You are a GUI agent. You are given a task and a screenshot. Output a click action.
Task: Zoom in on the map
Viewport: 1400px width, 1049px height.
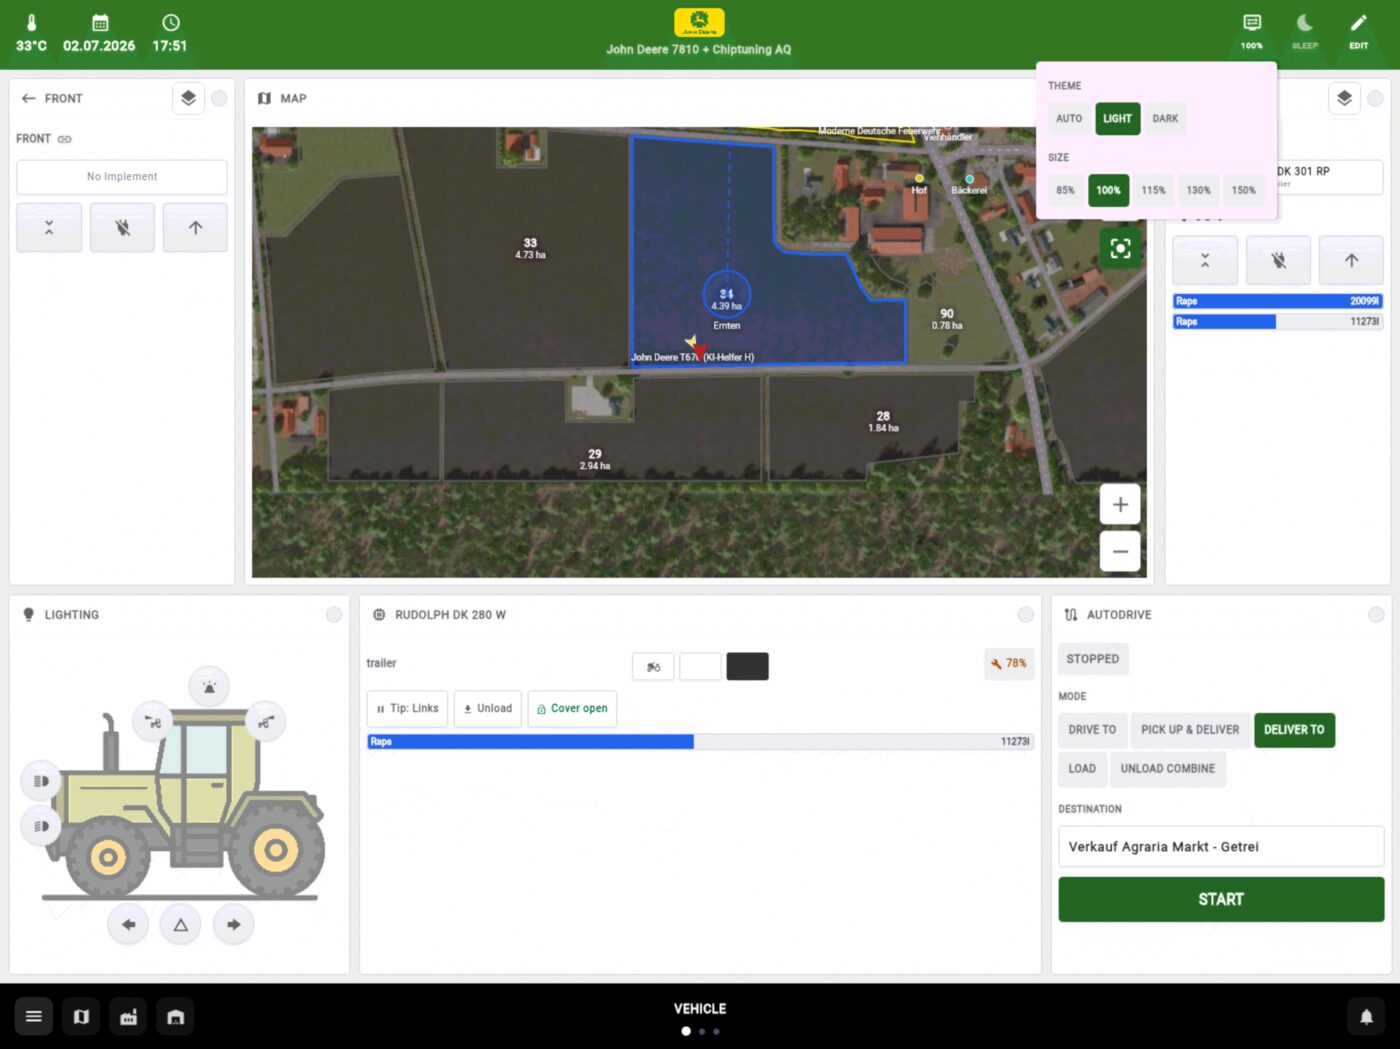point(1120,505)
